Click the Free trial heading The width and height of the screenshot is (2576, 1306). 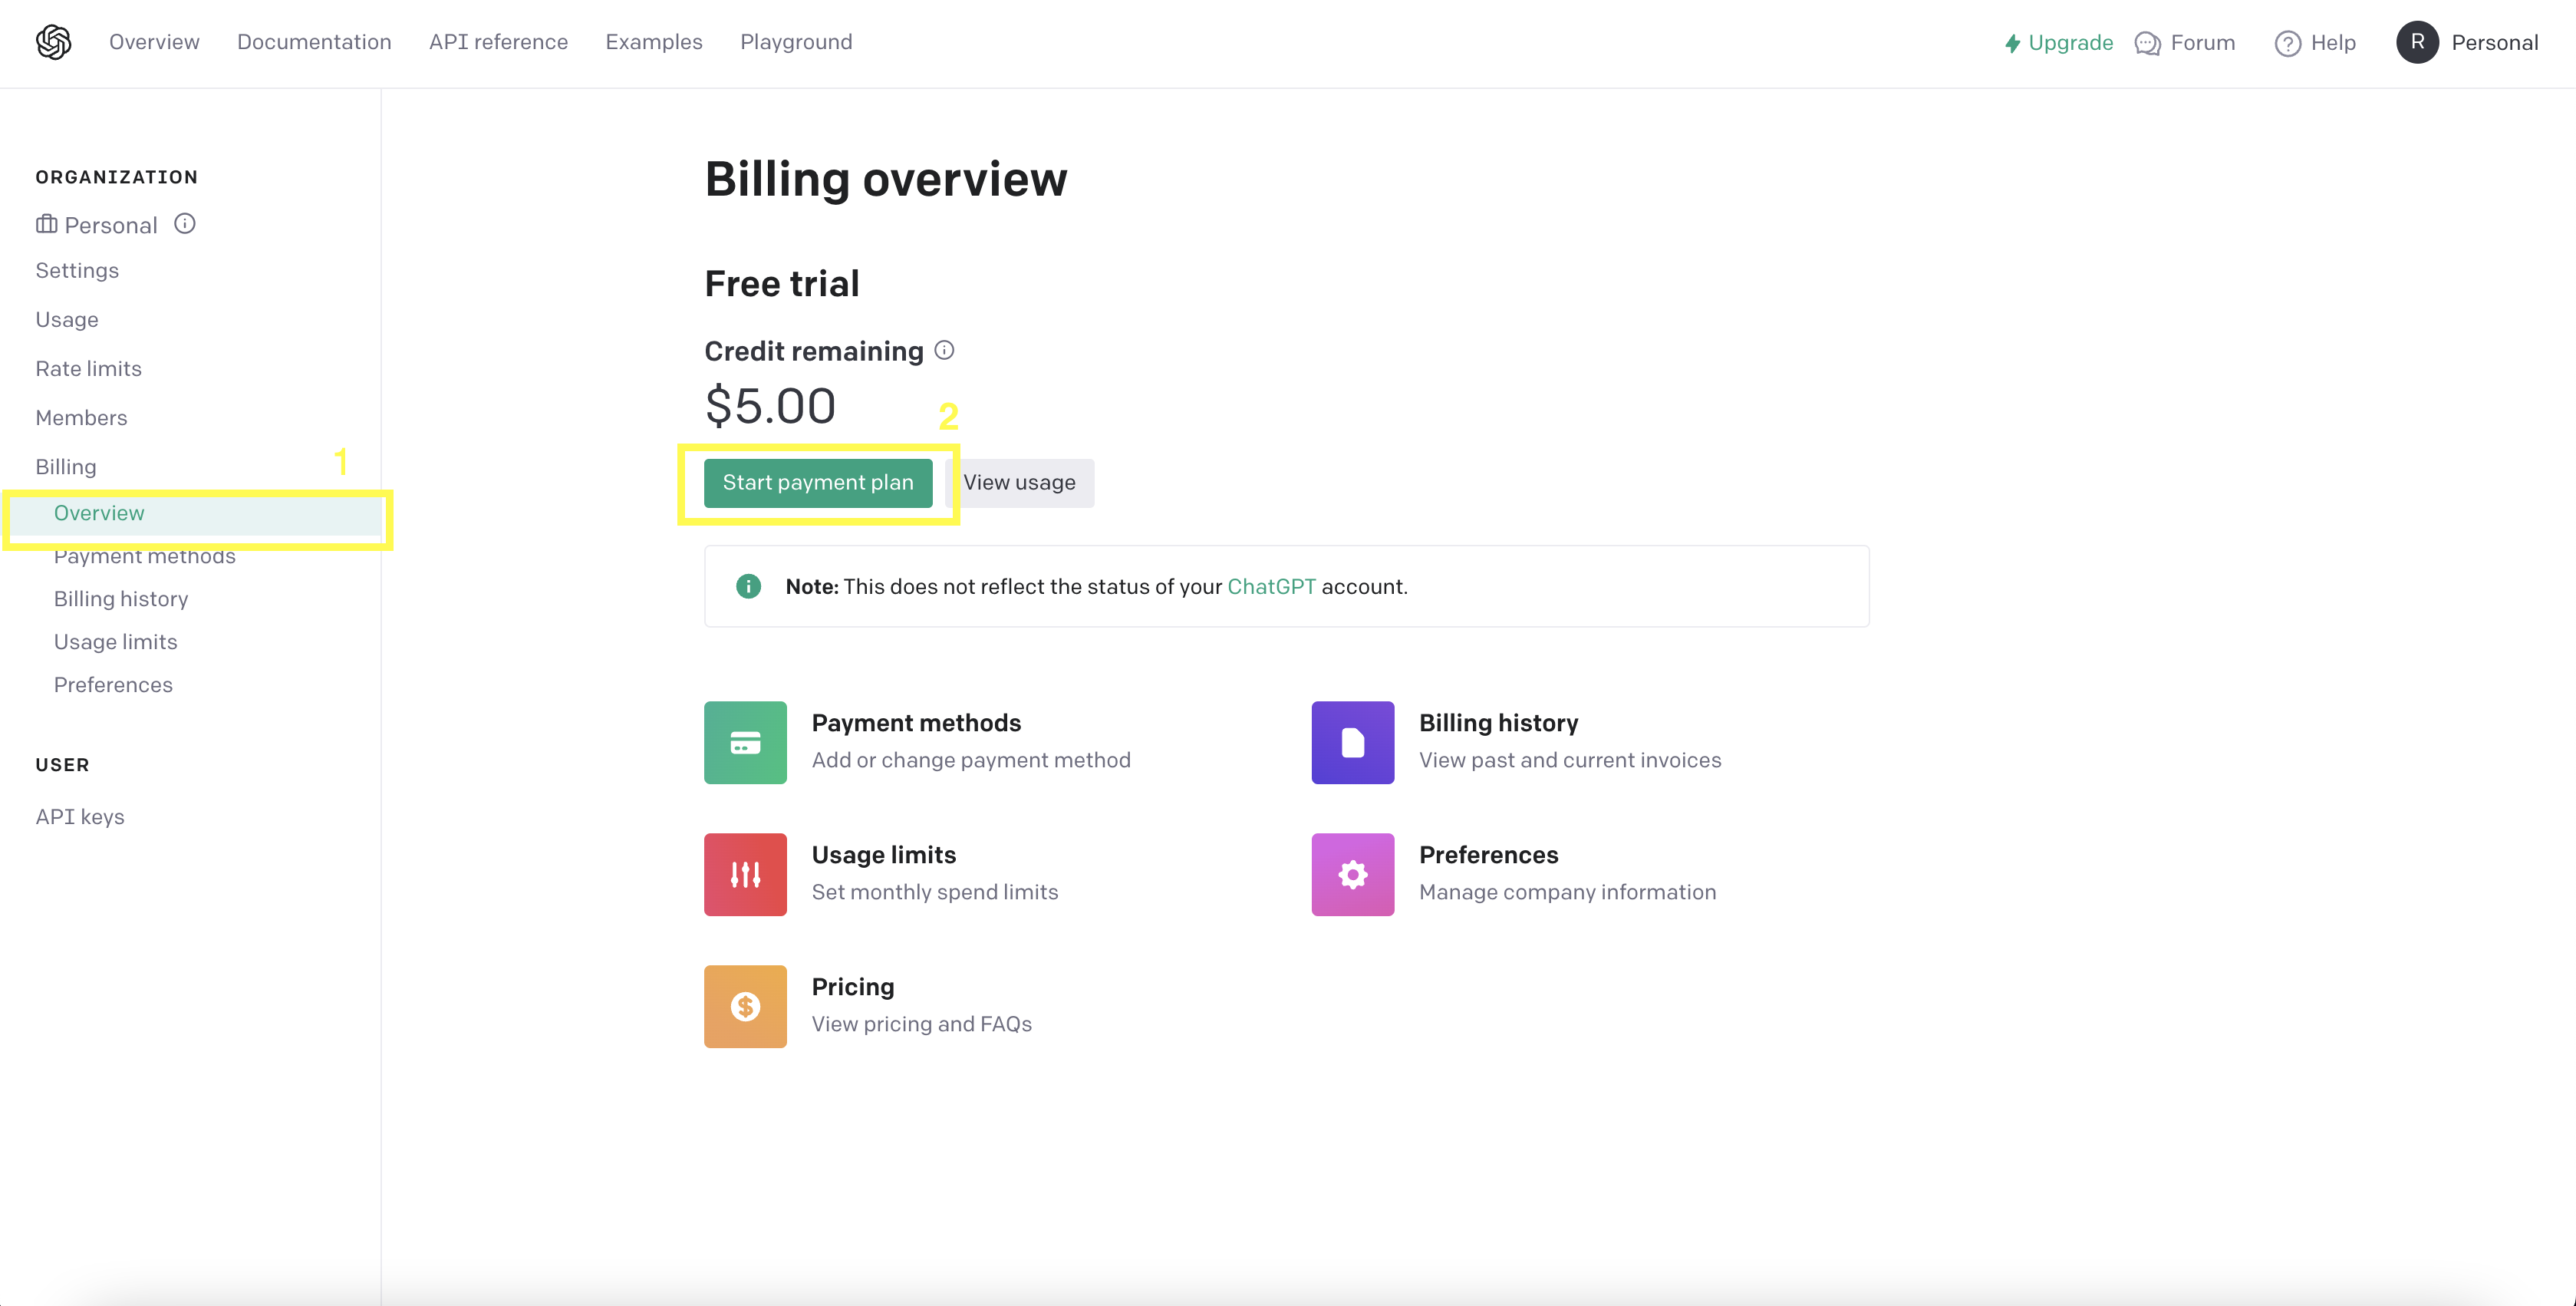tap(782, 284)
